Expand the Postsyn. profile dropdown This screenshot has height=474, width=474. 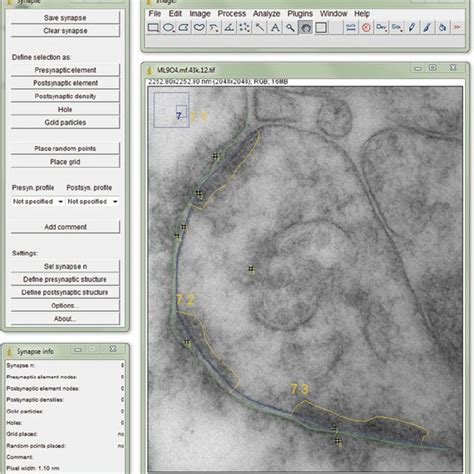[x=92, y=201]
